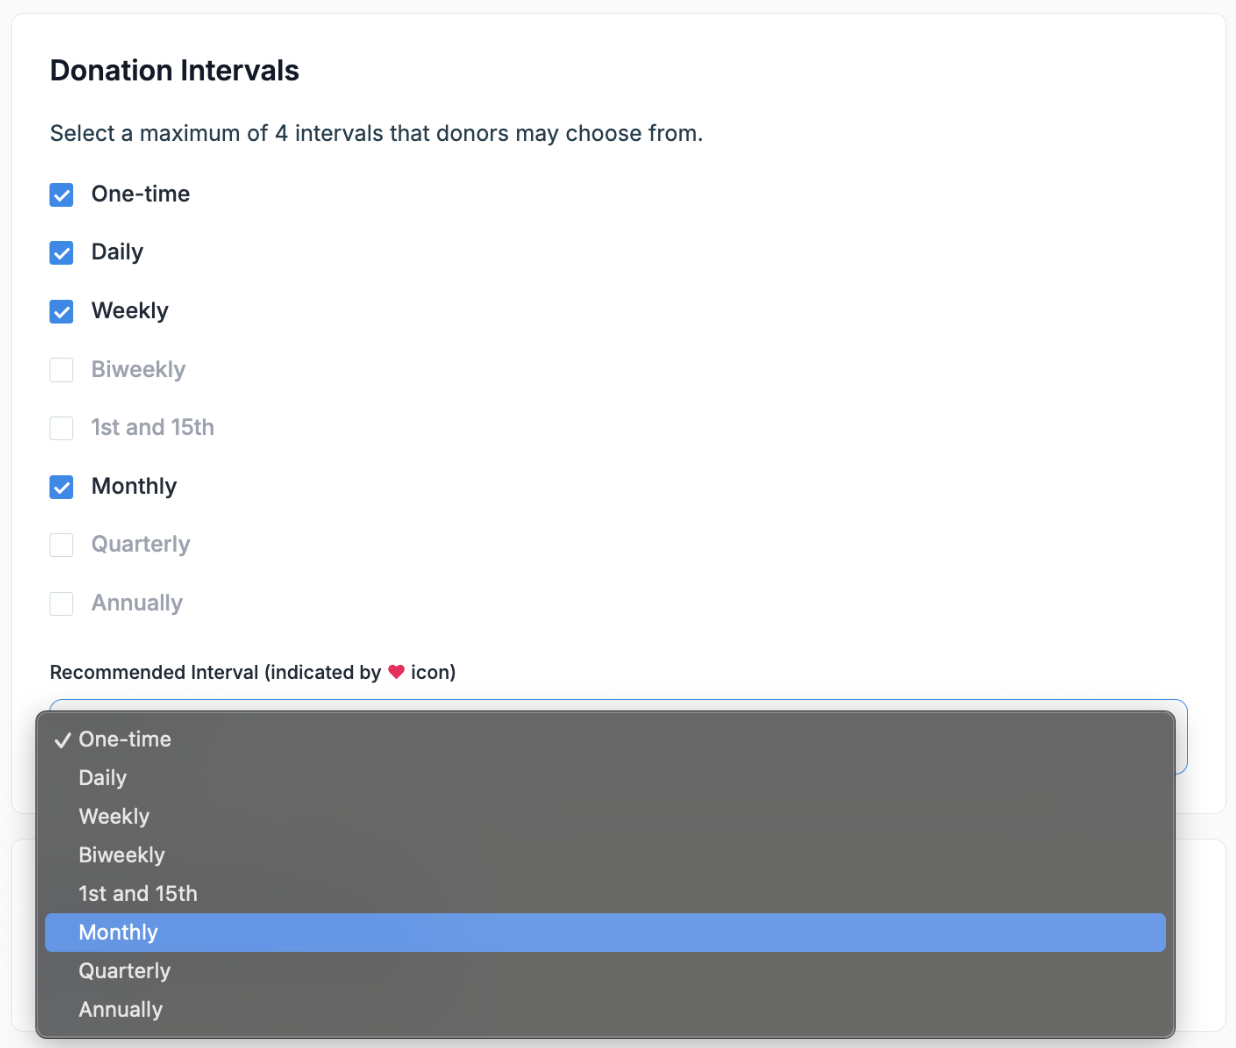Choose One-time in the recommended interval list
Viewport: 1236px width, 1048px height.
605,739
